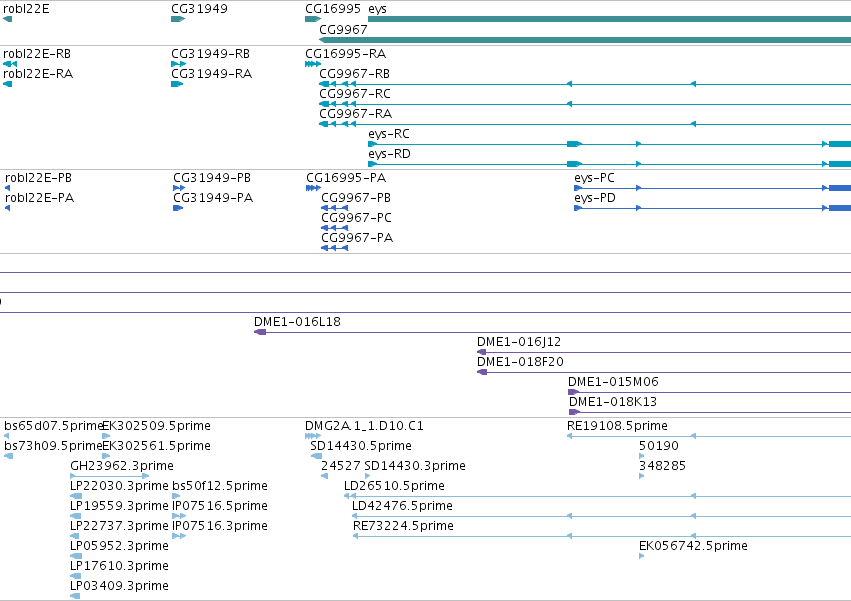Click the bs73h09.5prime EST label
Screen dimensions: 851x601
[53, 446]
